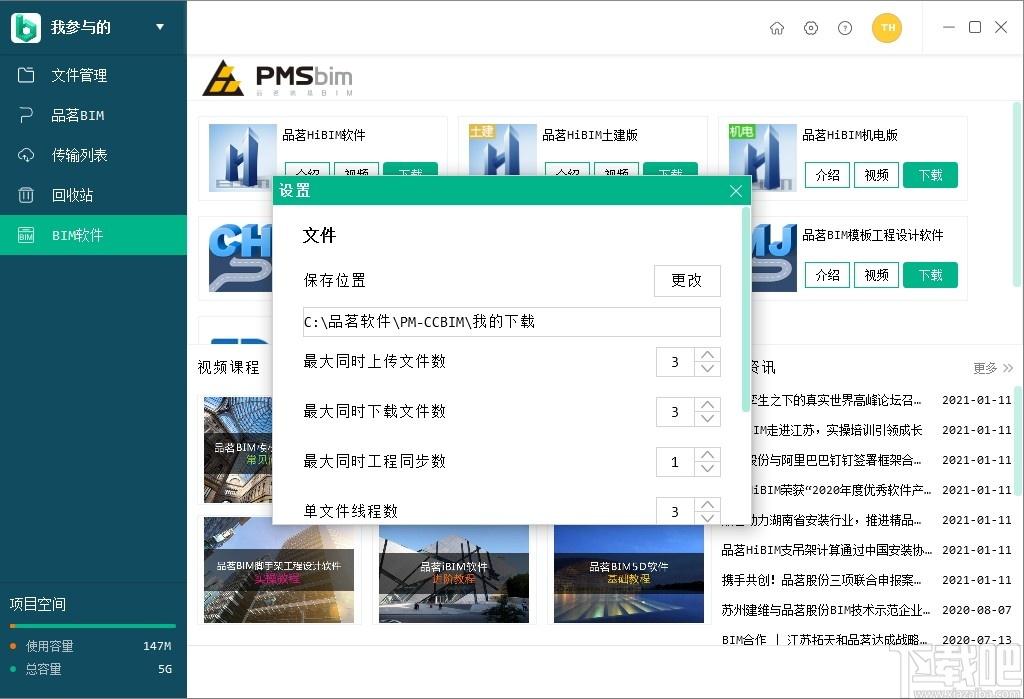This screenshot has height=699, width=1024.
Task: Click the 品茗HiBIM软件 product icon
Action: coord(242,157)
